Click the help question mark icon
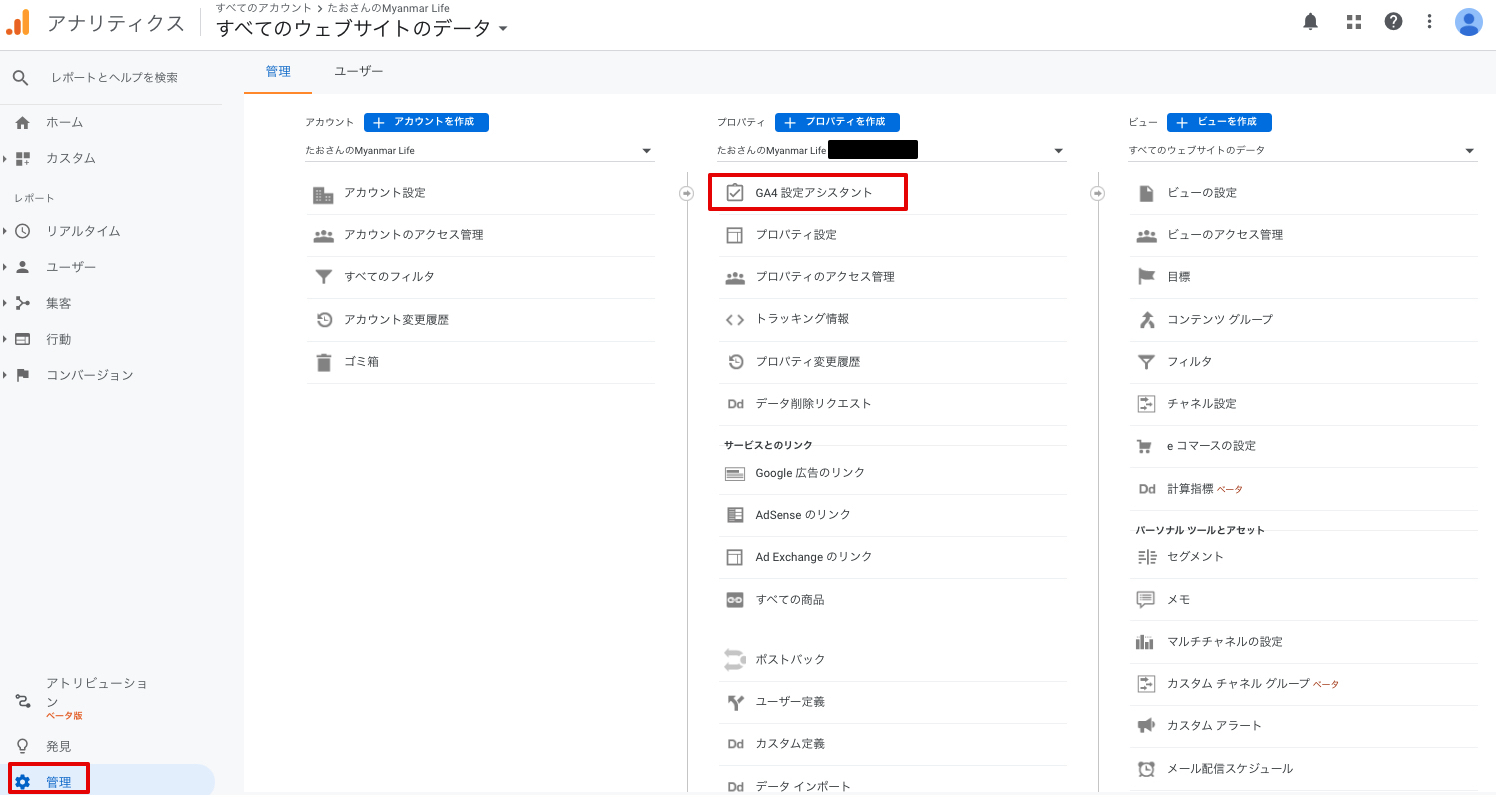Image resolution: width=1496 pixels, height=797 pixels. pos(1393,22)
